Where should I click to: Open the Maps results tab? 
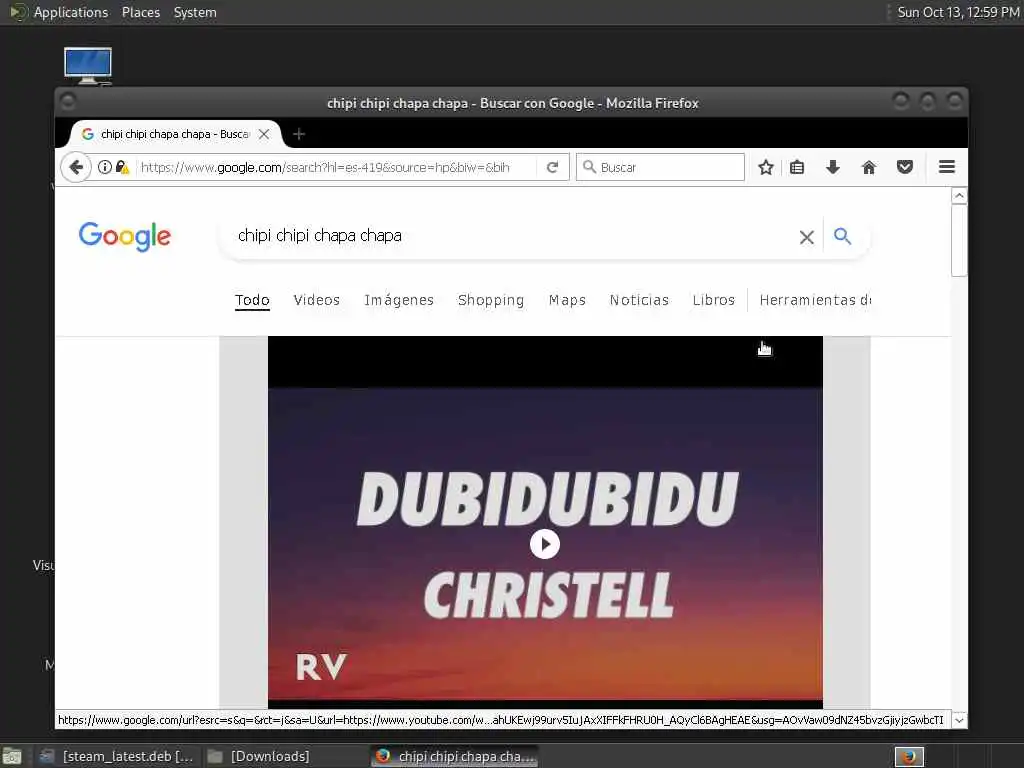568,300
